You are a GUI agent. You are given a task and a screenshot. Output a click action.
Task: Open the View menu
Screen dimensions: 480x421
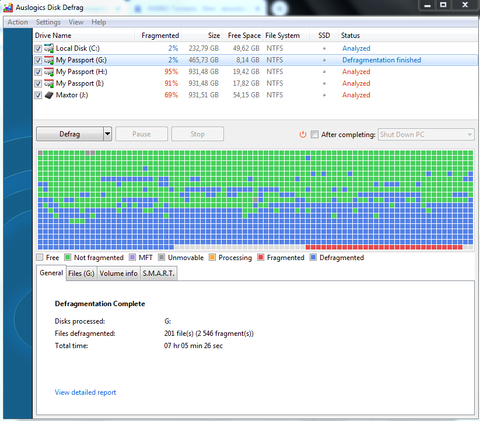click(76, 22)
